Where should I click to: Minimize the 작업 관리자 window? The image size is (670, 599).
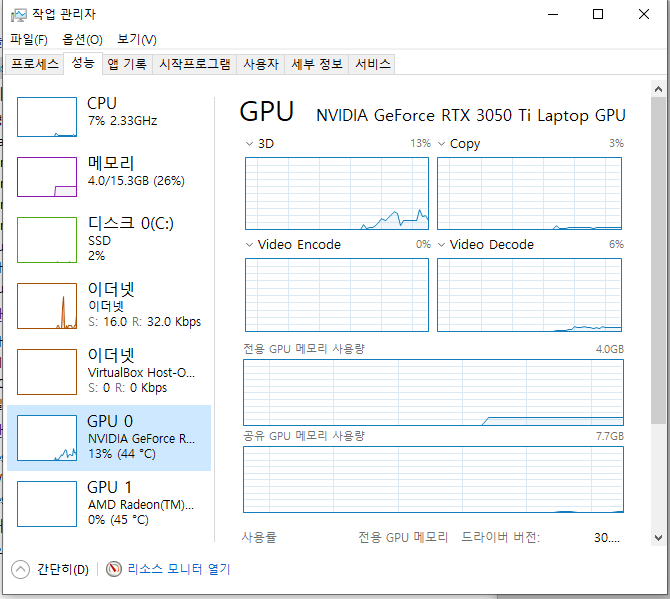(x=553, y=15)
